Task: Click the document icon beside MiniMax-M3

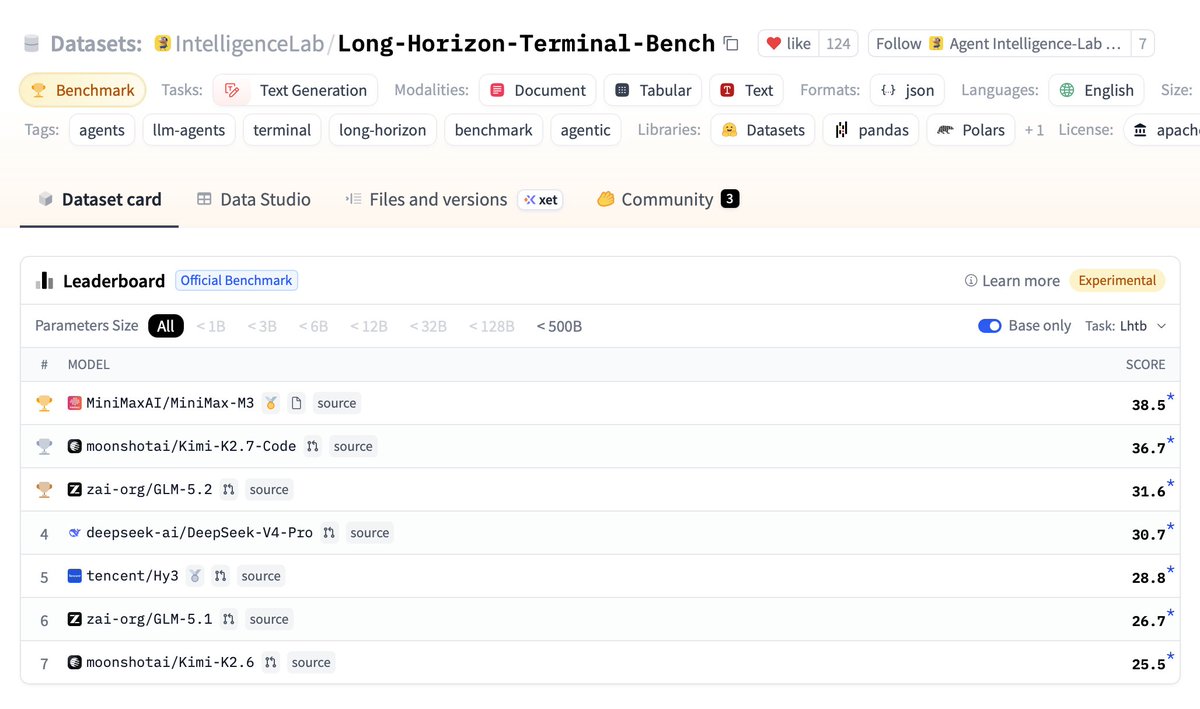Action: coord(296,403)
